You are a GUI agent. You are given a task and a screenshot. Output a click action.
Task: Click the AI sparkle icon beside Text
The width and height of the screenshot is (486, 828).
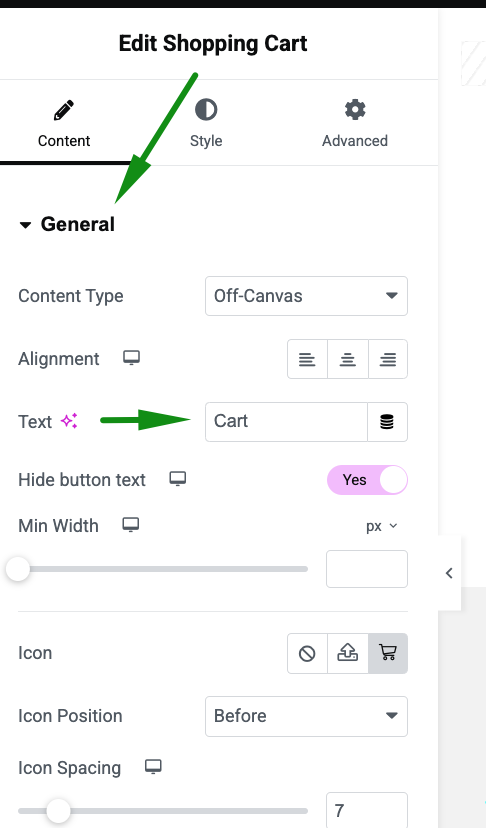[69, 421]
